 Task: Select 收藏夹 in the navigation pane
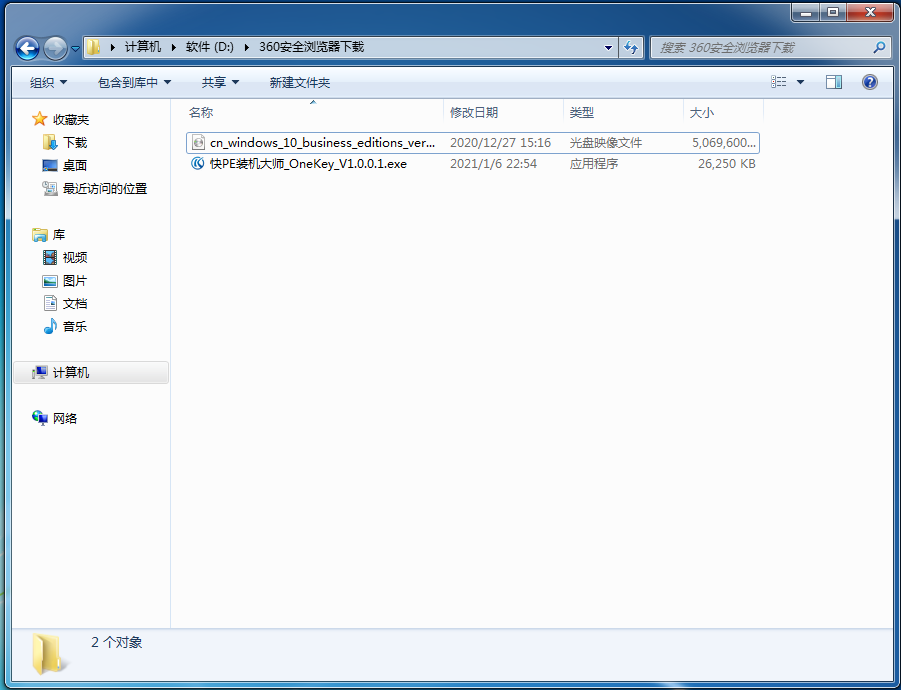click(x=71, y=120)
